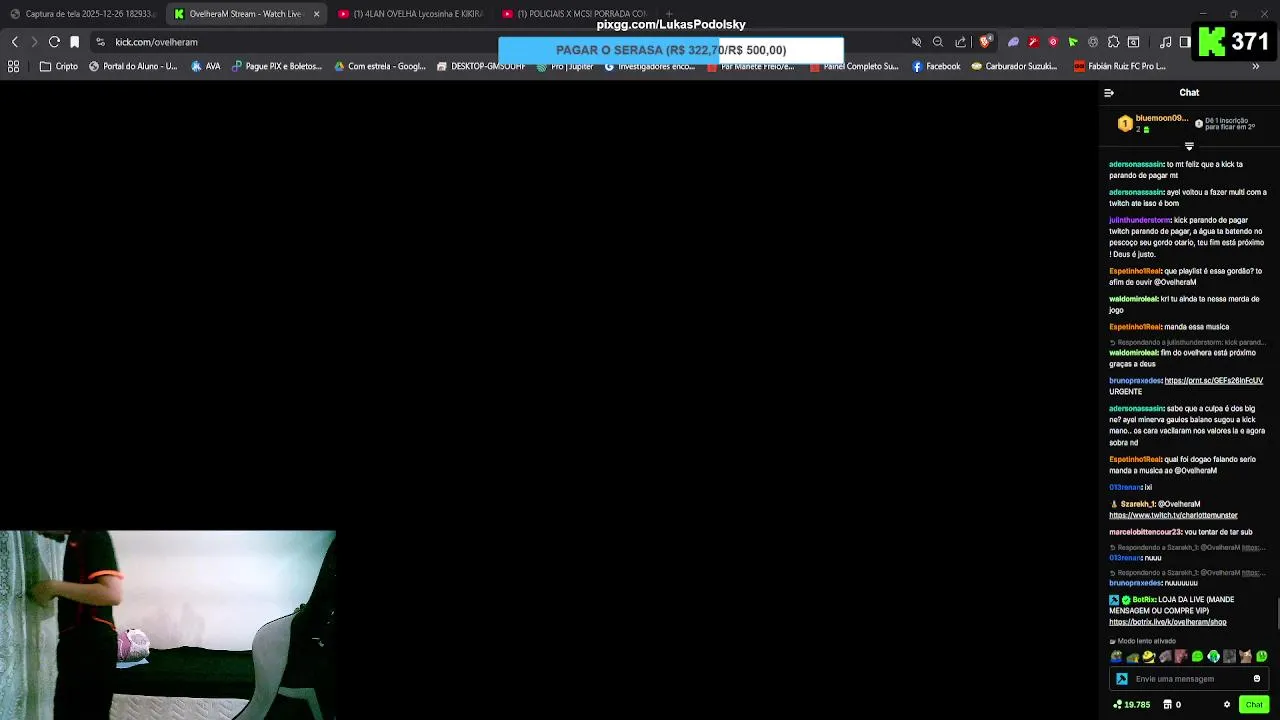
Task: Open chat settings gear icon
Action: [x=1227, y=705]
